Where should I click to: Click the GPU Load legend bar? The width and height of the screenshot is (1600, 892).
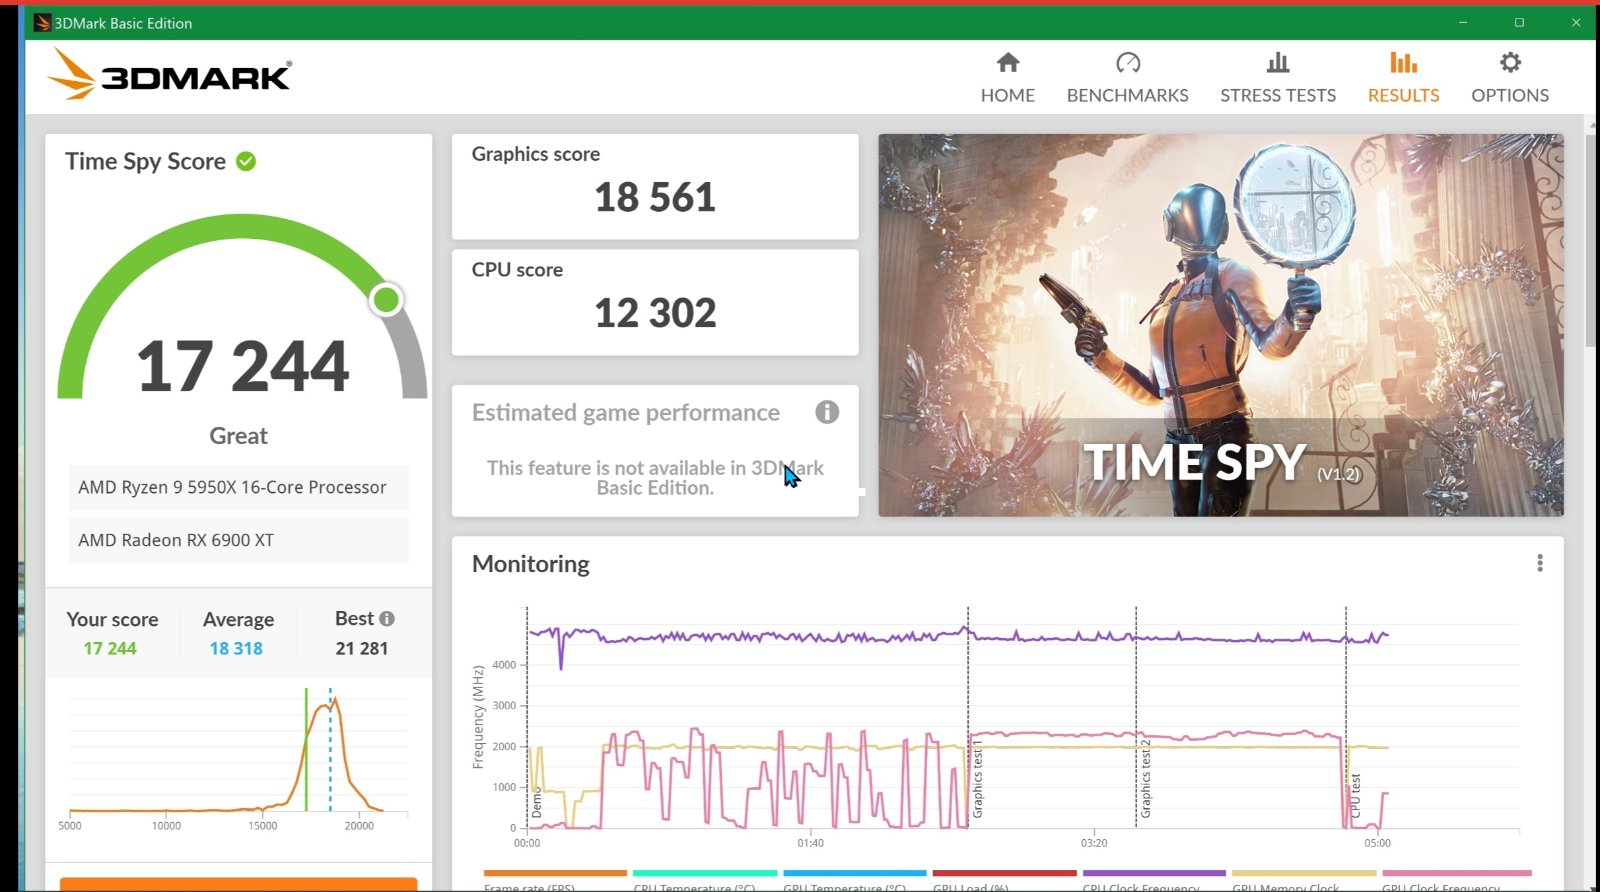click(x=1004, y=874)
